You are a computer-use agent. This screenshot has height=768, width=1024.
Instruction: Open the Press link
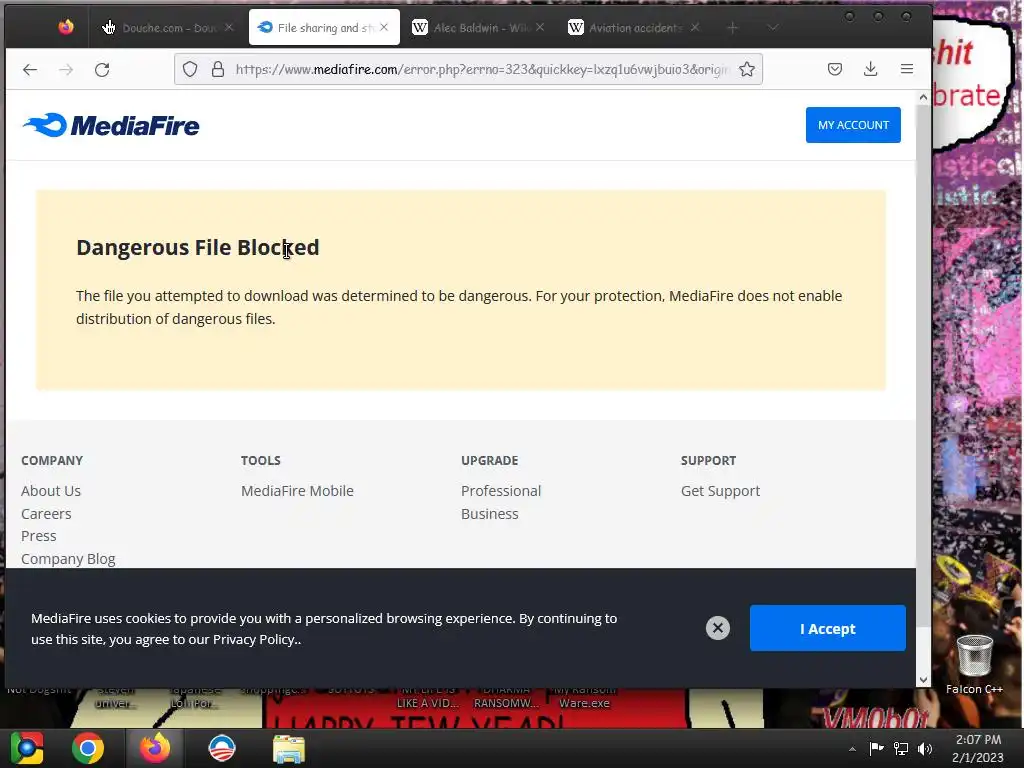pos(39,536)
